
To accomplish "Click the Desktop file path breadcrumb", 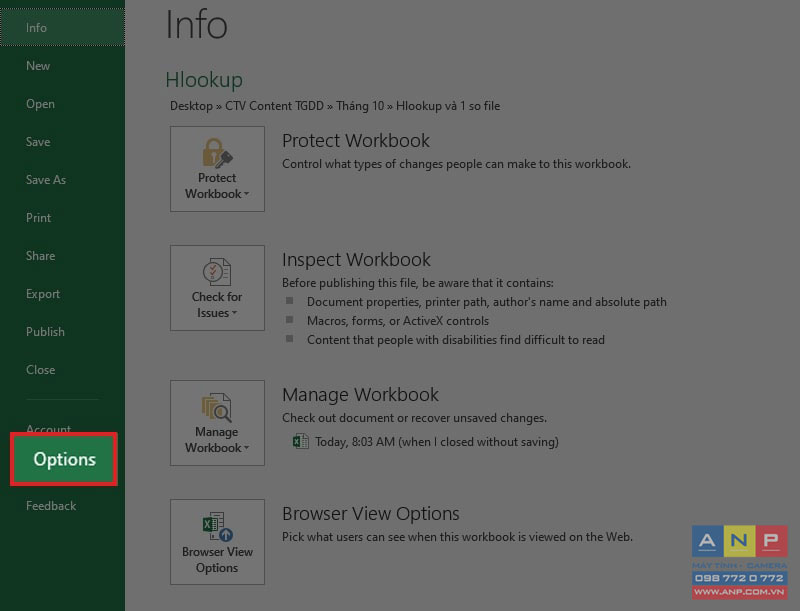I will pos(191,106).
